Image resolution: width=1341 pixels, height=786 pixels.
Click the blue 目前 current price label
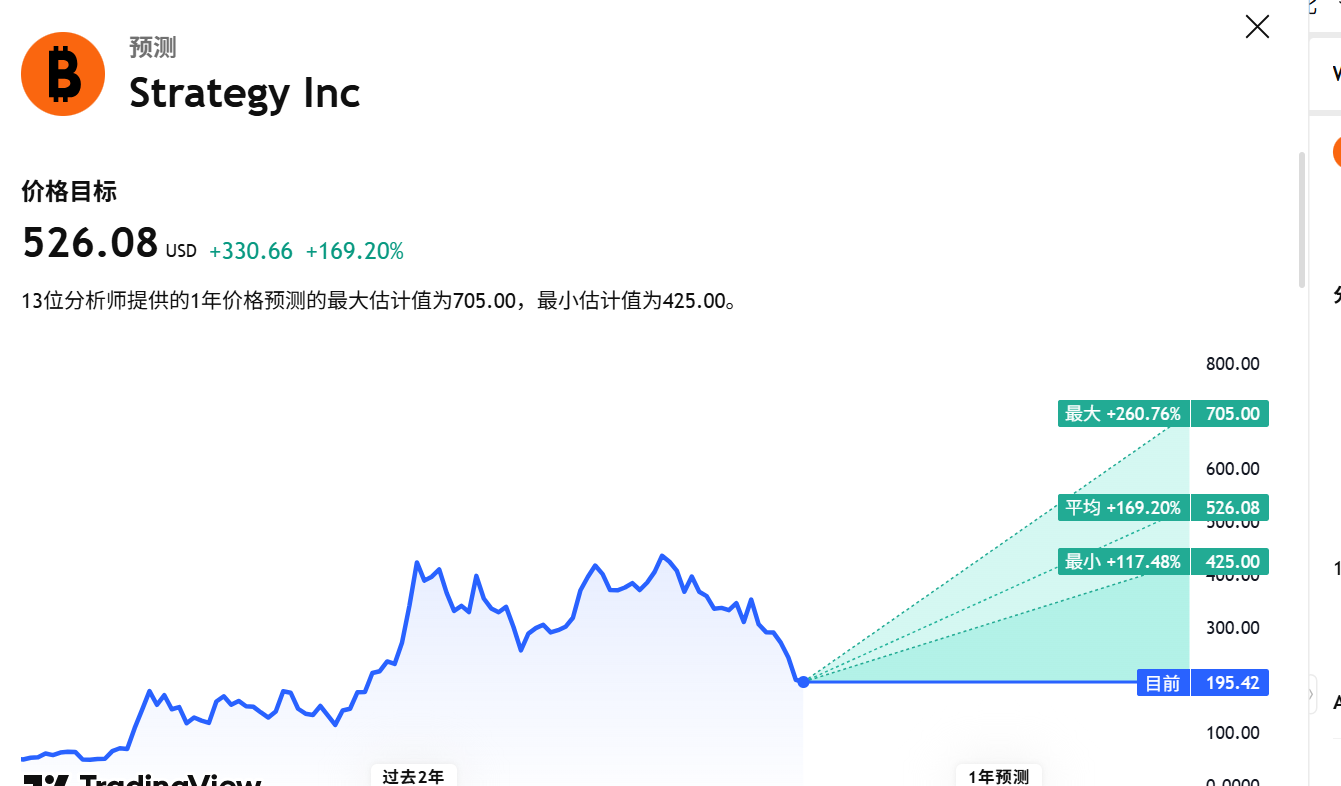click(x=1163, y=683)
